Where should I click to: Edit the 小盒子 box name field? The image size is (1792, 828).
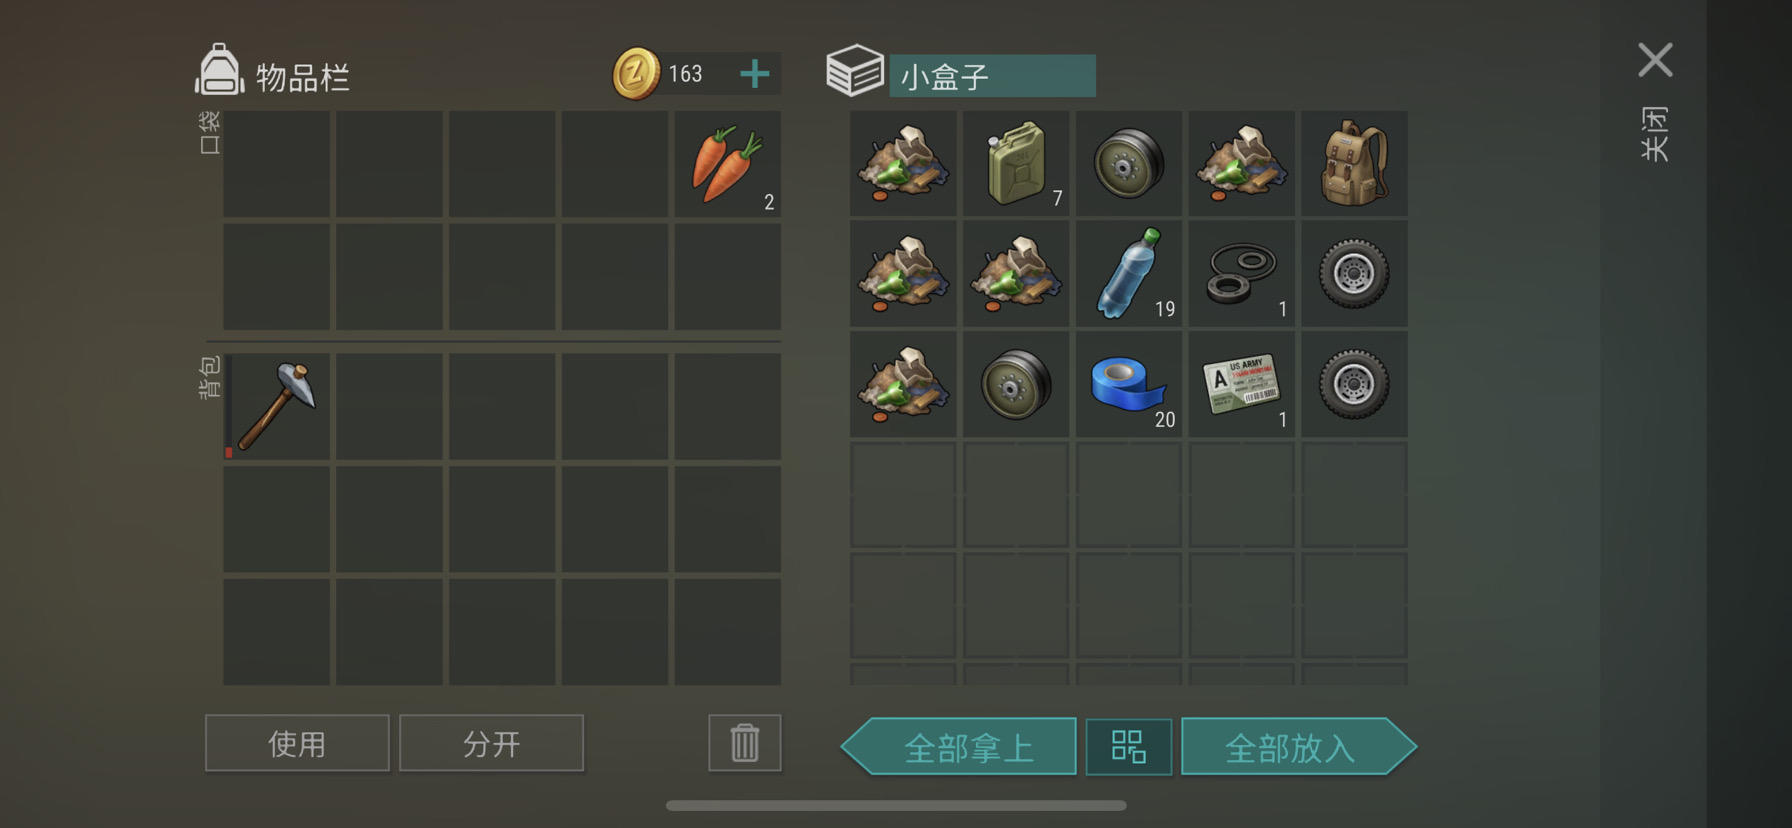click(x=992, y=76)
